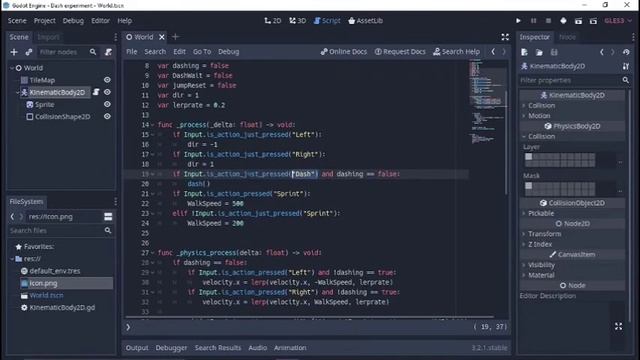The image size is (640, 360).
Task: Toggle visibility of KinematicBody2D node
Action: [x=107, y=92]
